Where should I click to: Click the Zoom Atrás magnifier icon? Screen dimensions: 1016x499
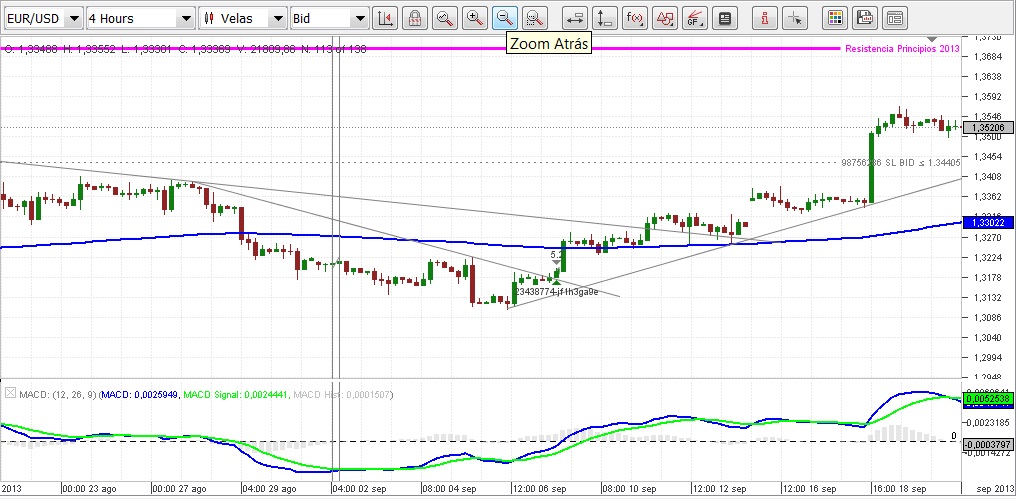[505, 18]
